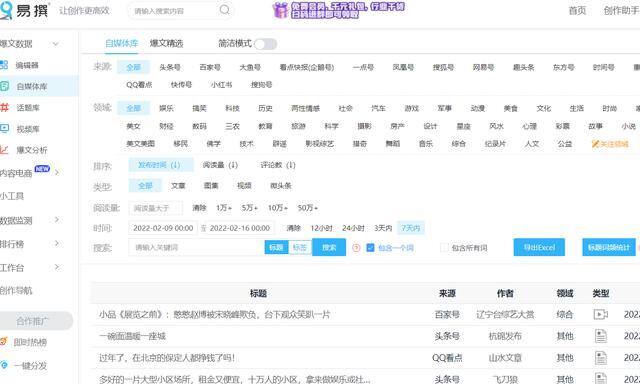The width and height of the screenshot is (640, 384).
Task: Click 关注领域 pencil icon link
Action: click(x=610, y=144)
